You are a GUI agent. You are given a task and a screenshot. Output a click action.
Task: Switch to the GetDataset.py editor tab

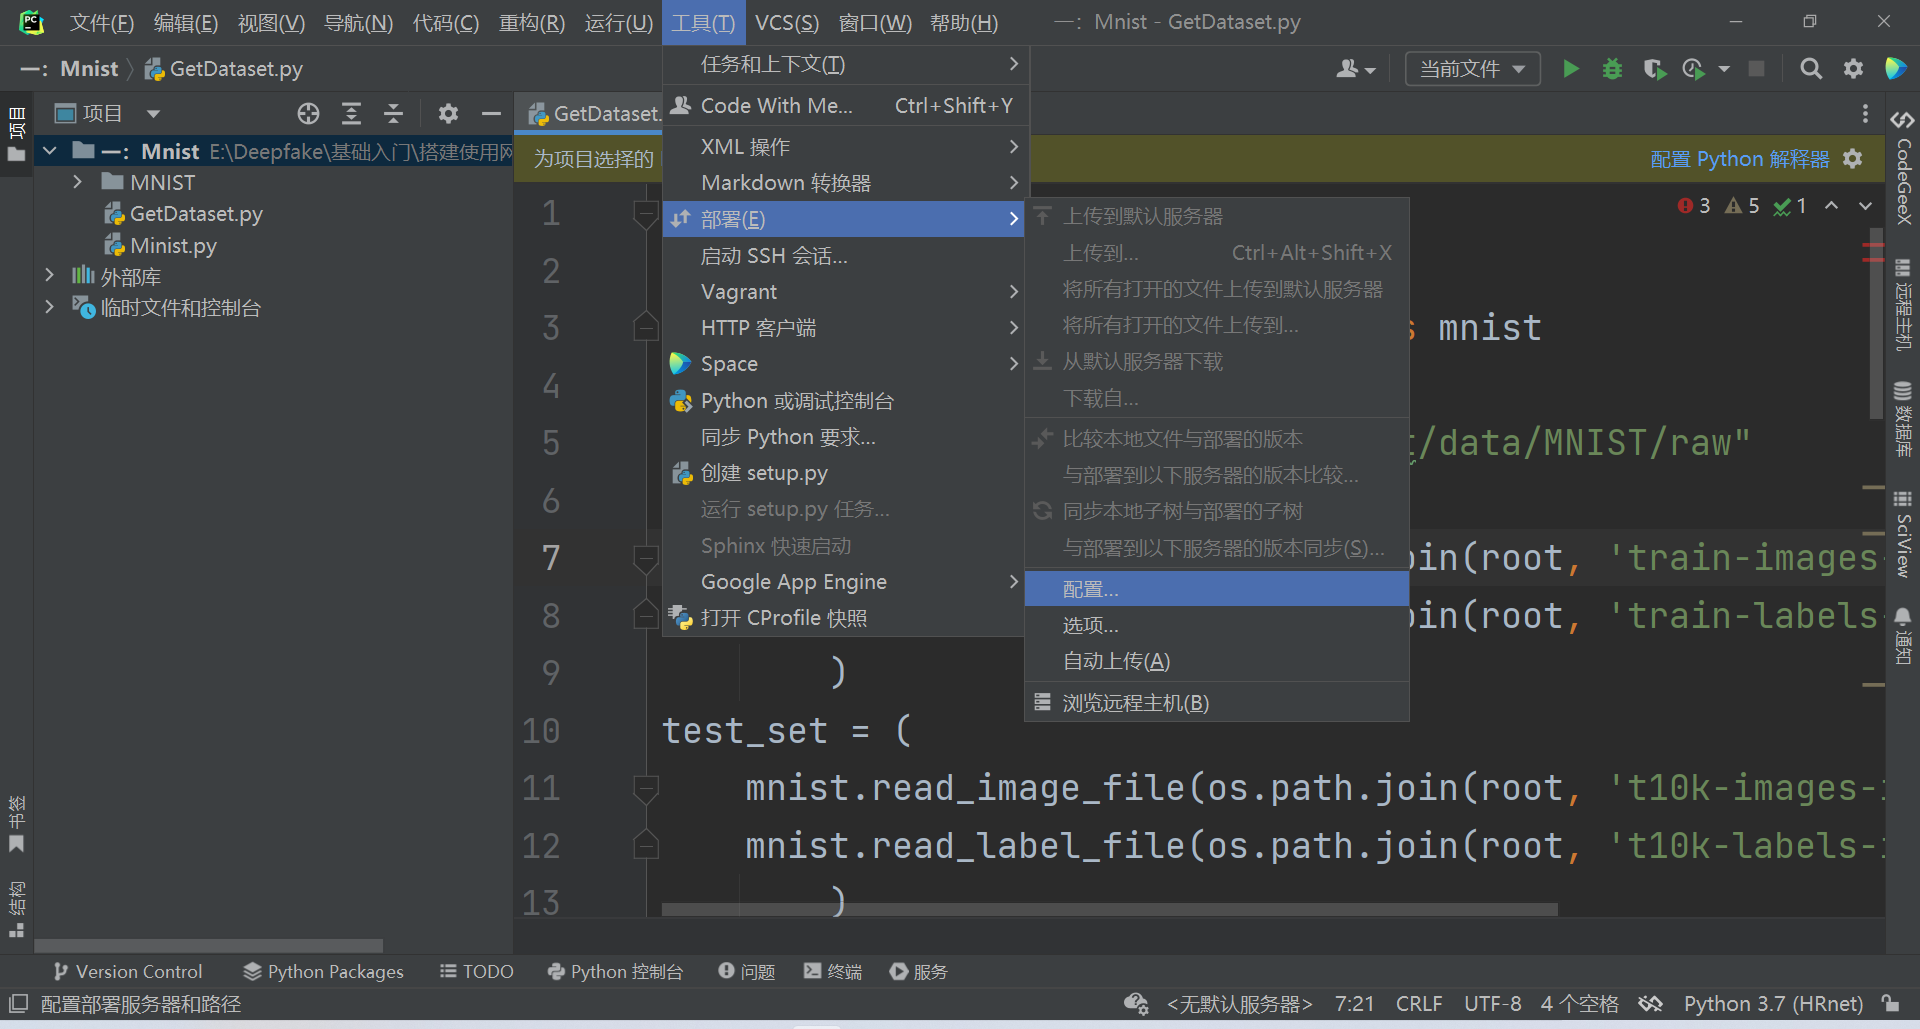click(x=594, y=113)
